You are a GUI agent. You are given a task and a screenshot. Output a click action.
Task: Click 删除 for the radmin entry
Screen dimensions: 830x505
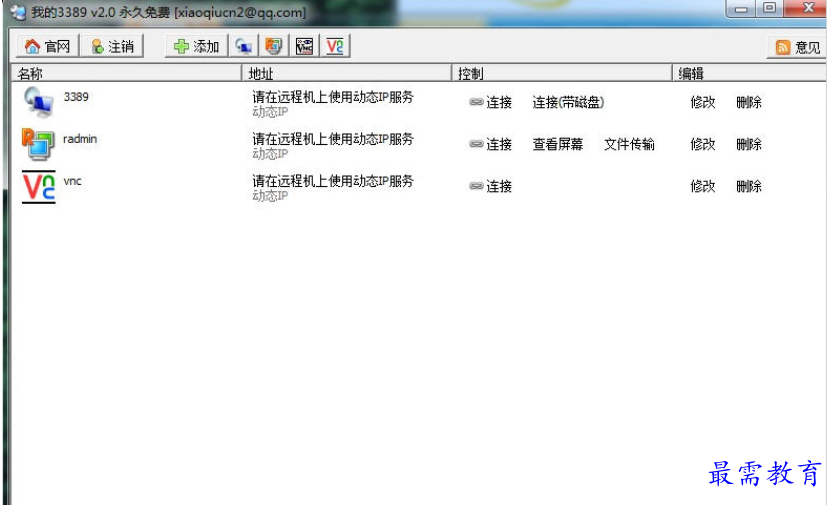click(749, 144)
